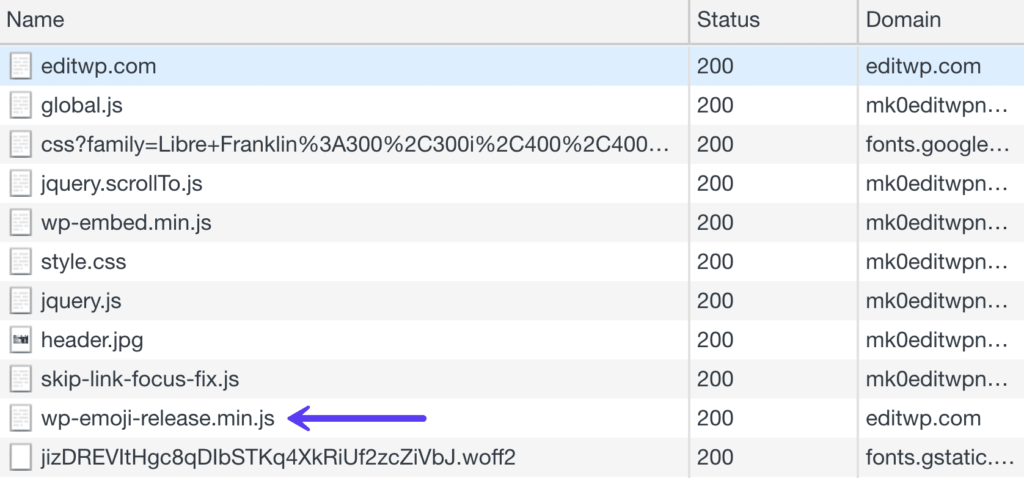Select the jquery.scrollTo.js request
This screenshot has height=478, width=1024.
click(121, 183)
